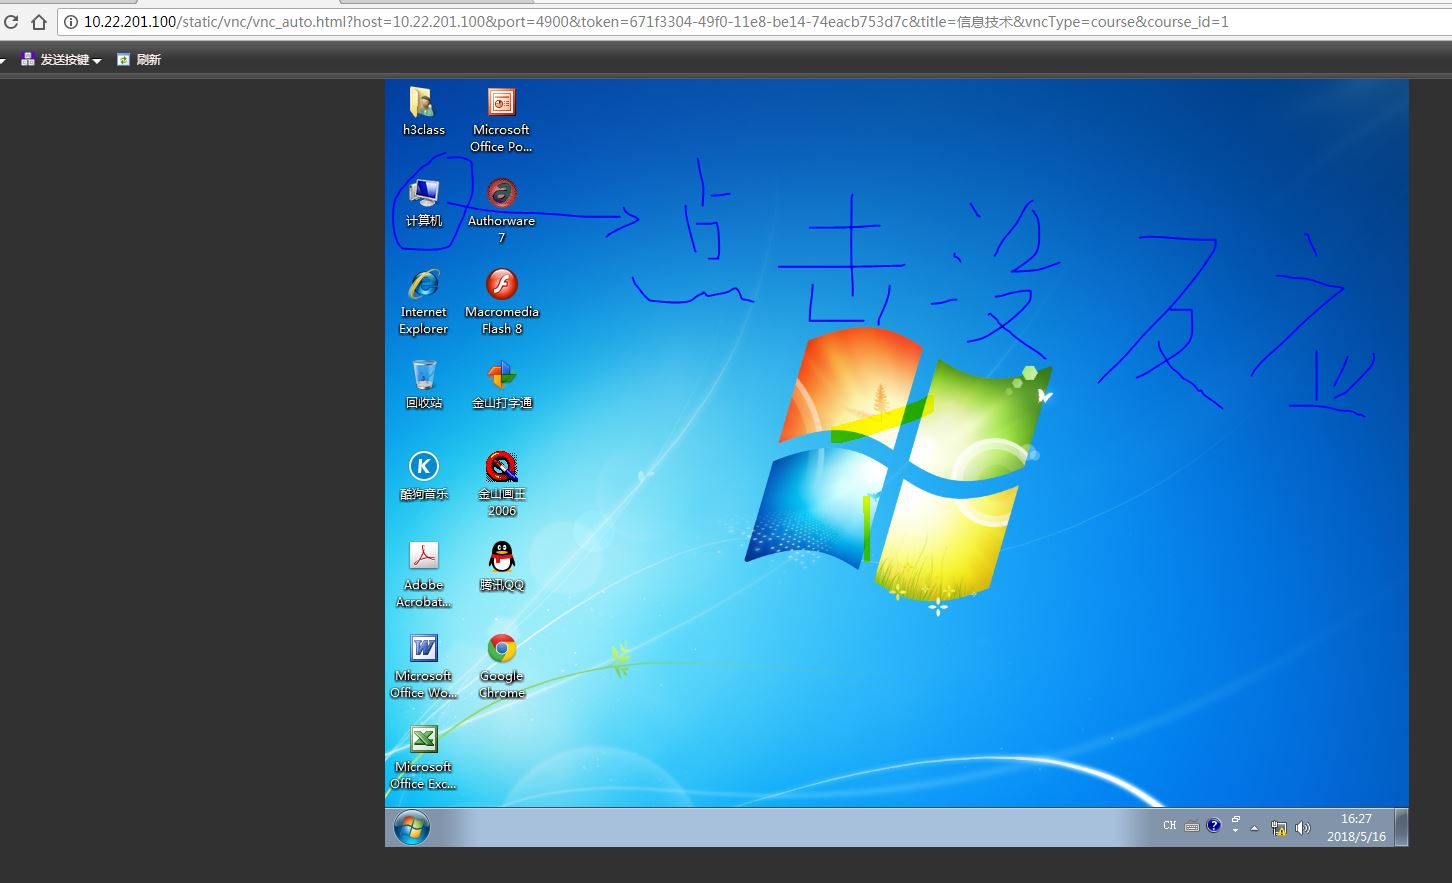Select the Google Chrome desktop icon

(502, 666)
